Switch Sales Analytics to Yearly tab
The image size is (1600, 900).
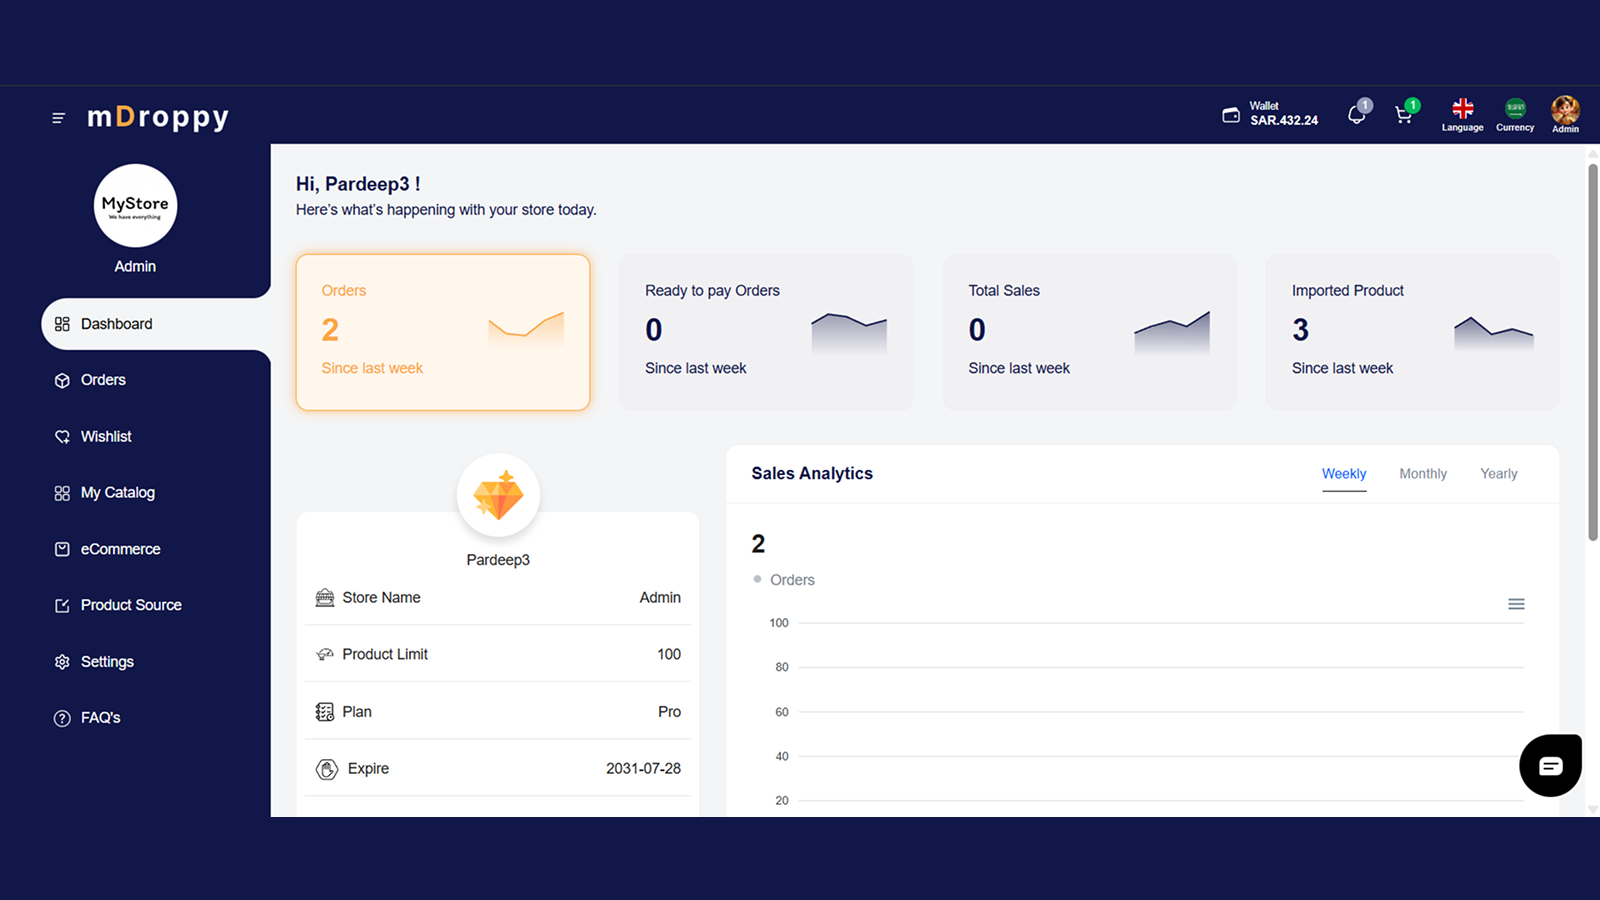1498,474
